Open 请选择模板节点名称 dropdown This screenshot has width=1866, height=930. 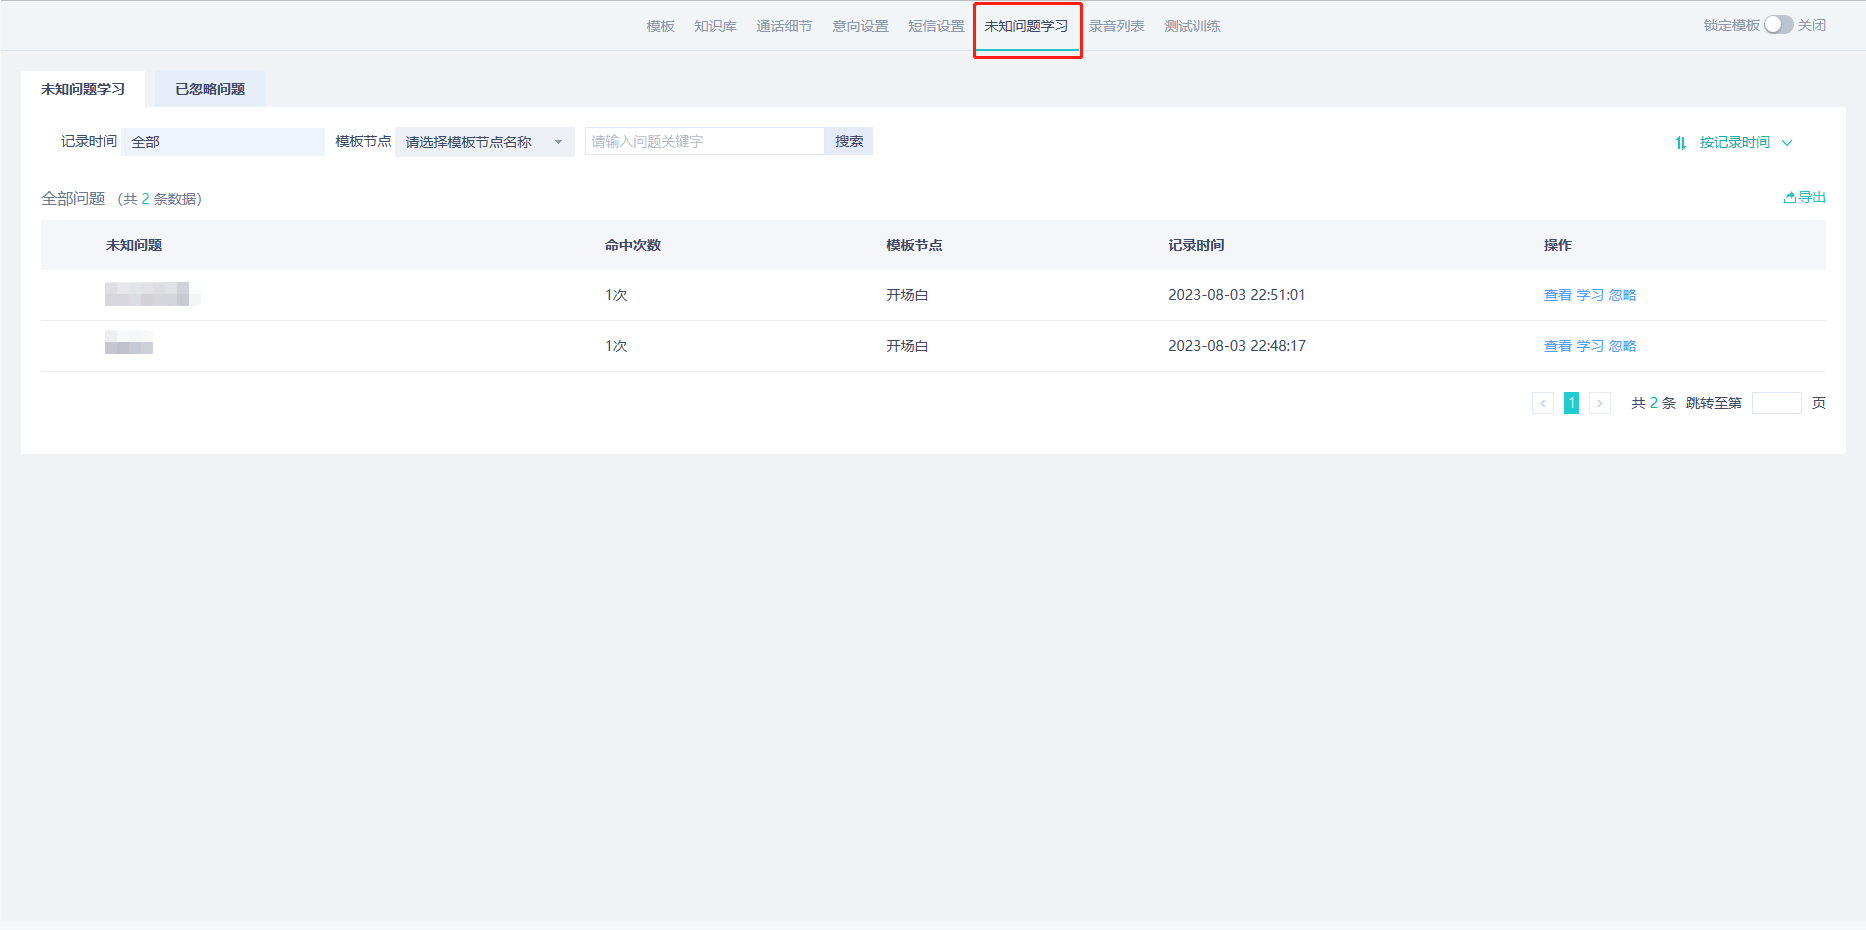point(485,142)
